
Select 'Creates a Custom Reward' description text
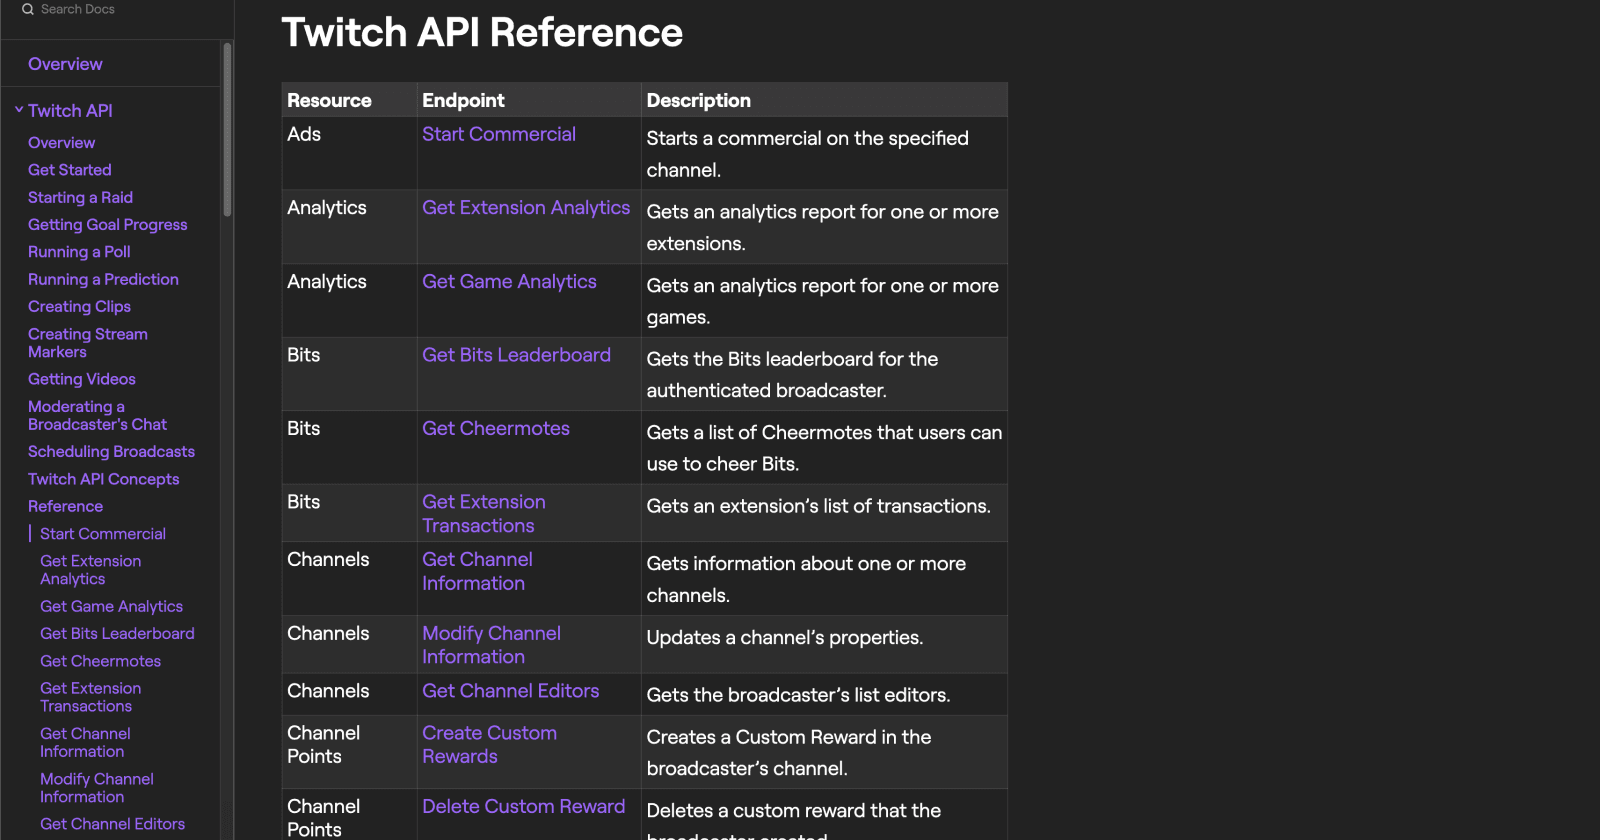tap(789, 753)
